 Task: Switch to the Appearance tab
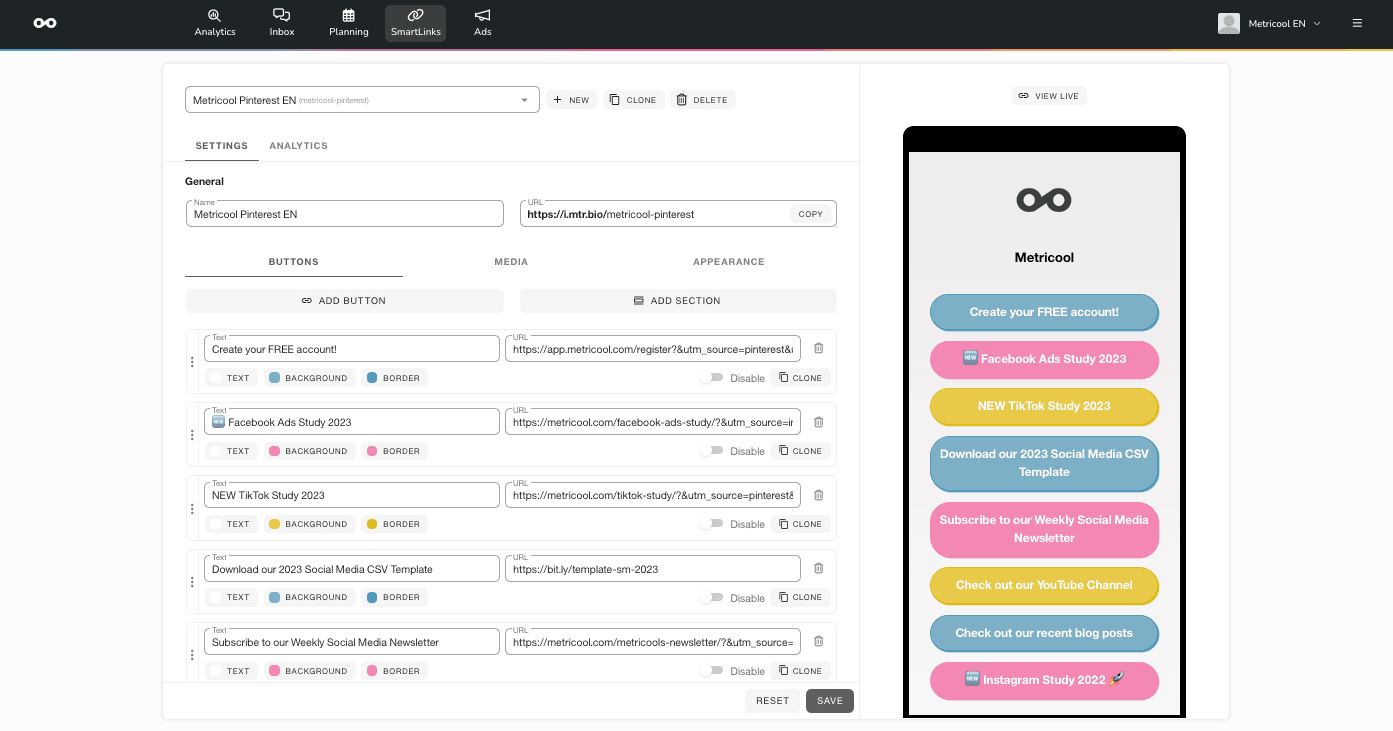click(x=728, y=262)
